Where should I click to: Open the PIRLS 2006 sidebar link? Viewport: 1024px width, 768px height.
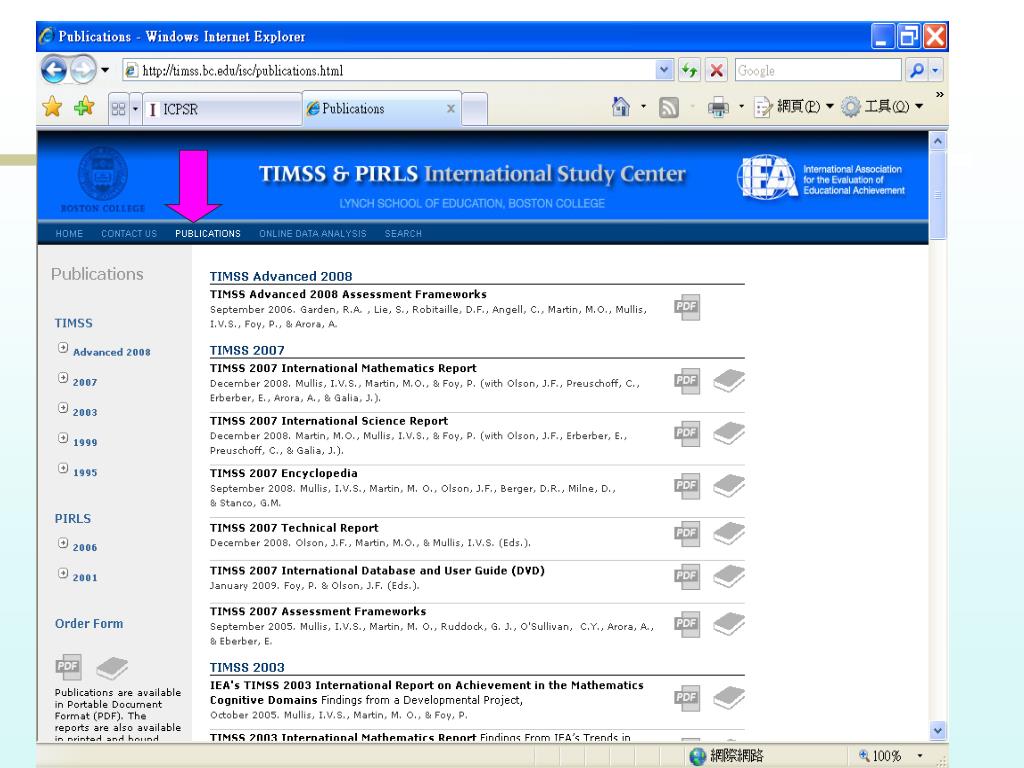(85, 547)
